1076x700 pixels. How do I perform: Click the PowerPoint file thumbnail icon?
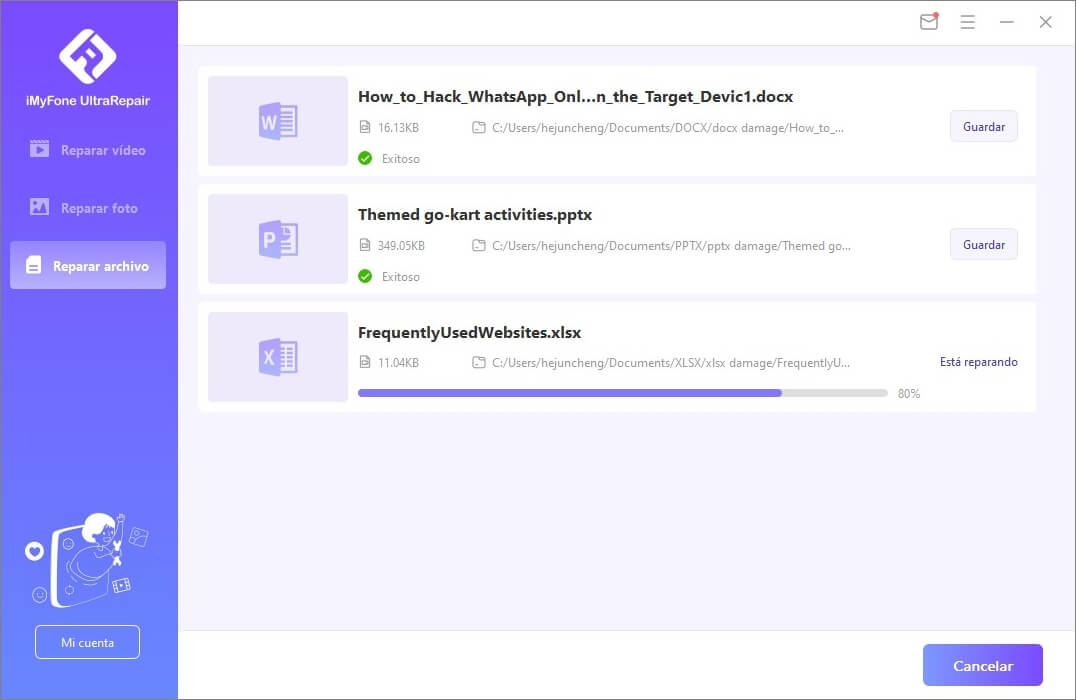pos(278,240)
